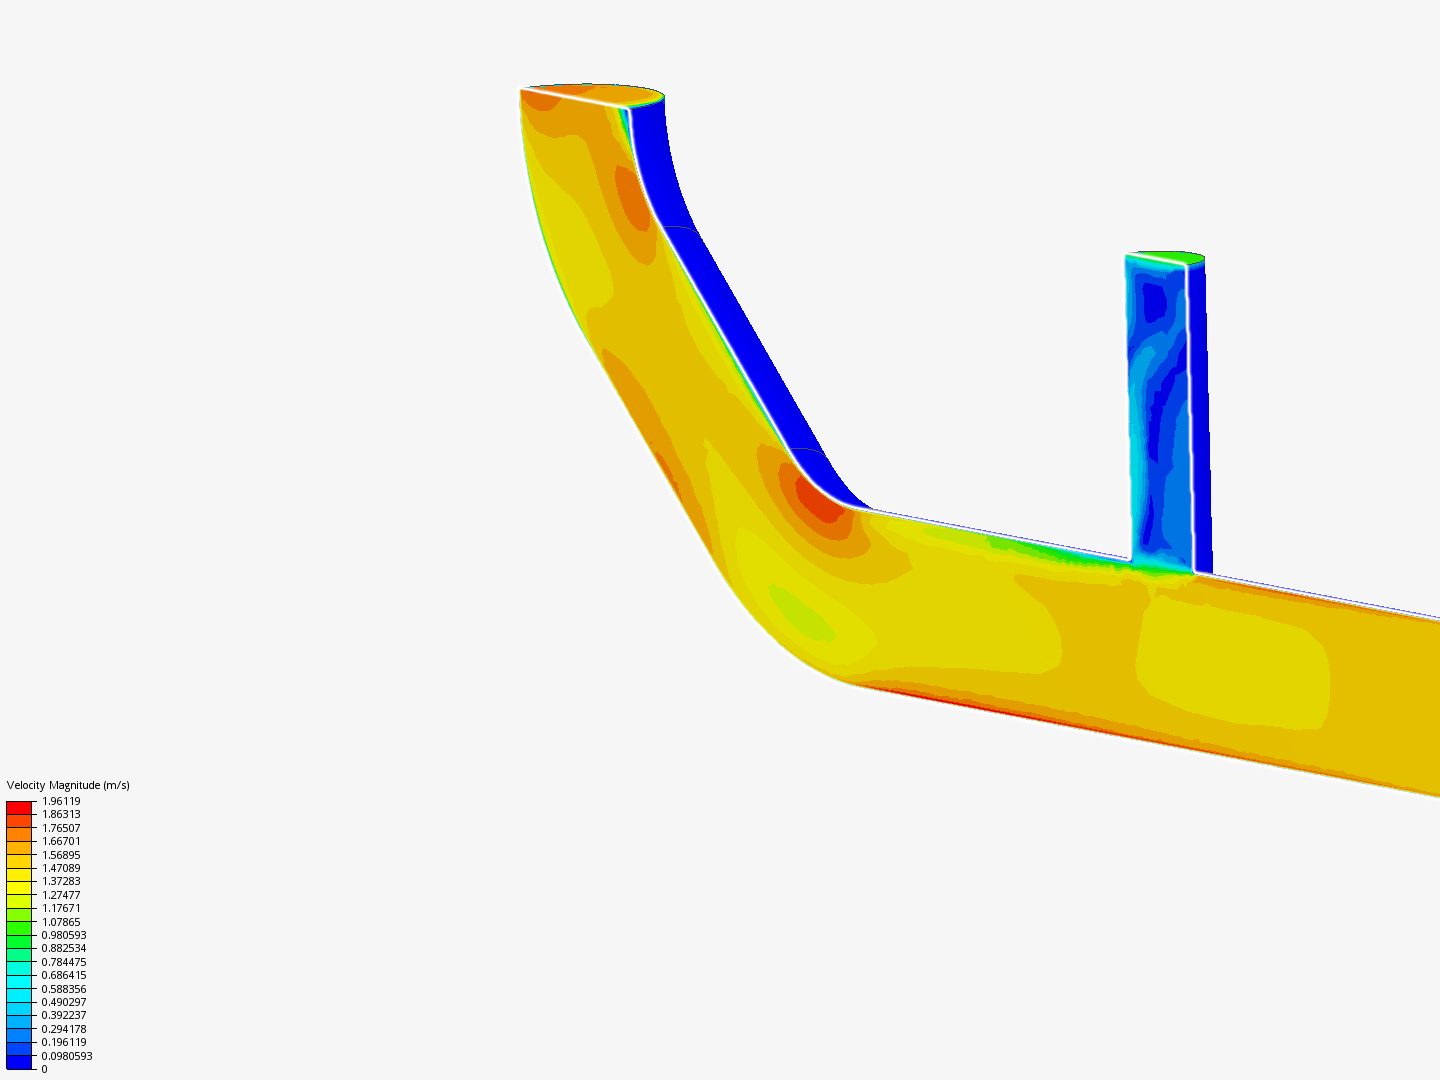This screenshot has height=1080, width=1440.
Task: Select the legend value 0.294178
Action: tap(64, 1029)
